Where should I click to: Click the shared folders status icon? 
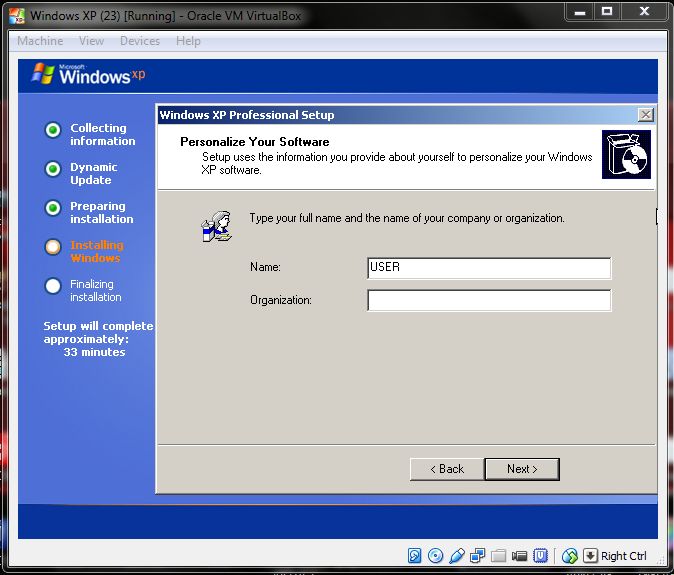tap(498, 556)
